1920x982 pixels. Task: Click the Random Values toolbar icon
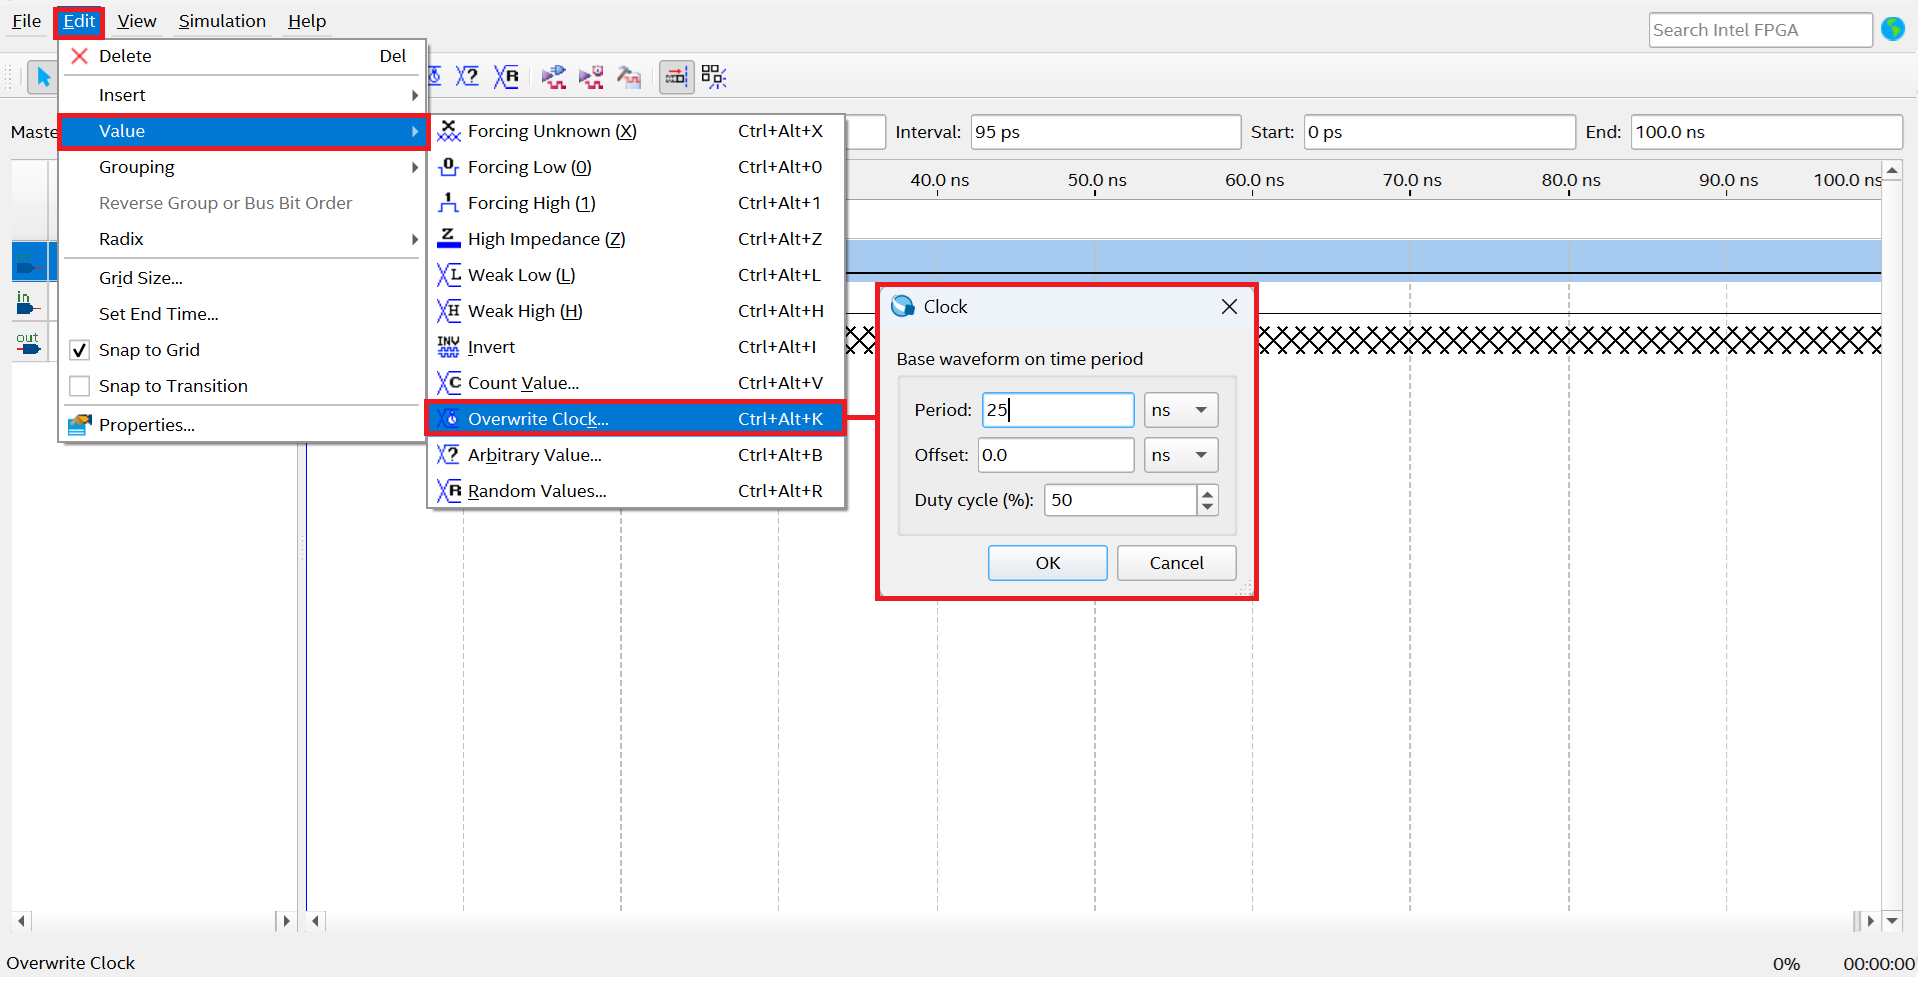click(507, 77)
